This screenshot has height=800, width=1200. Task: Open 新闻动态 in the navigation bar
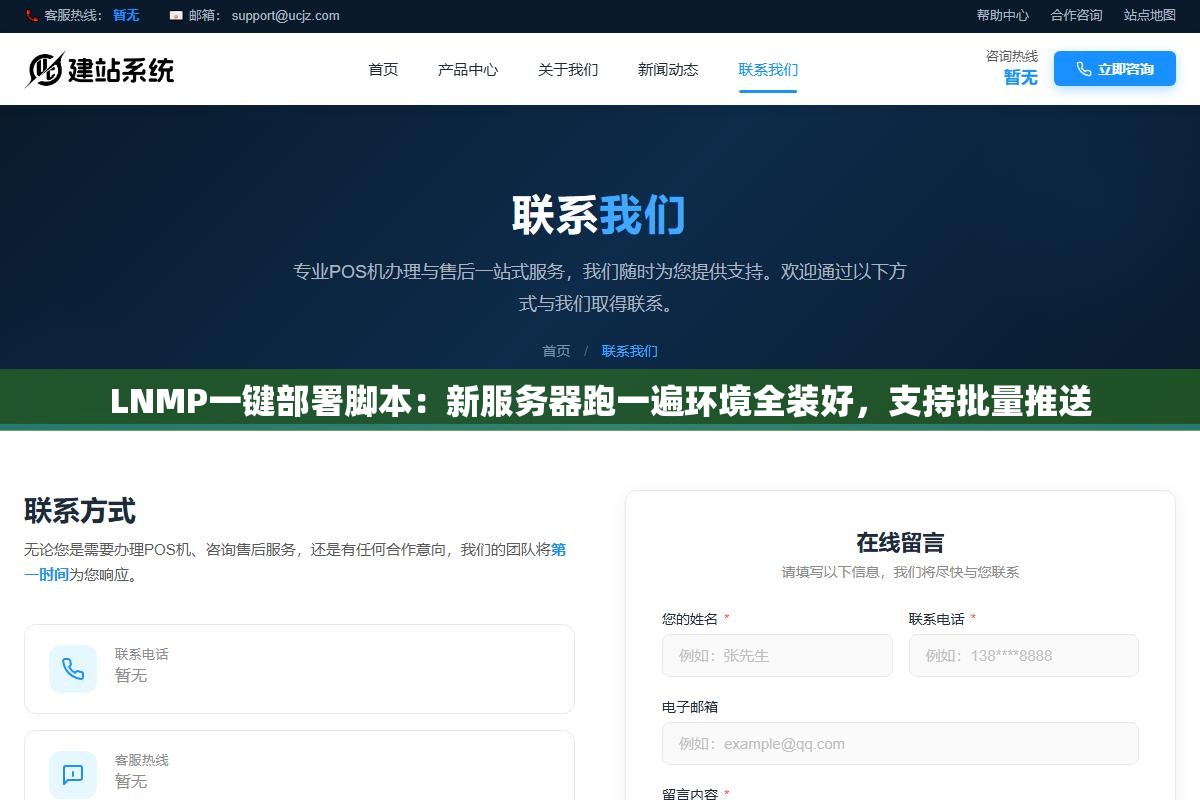668,69
